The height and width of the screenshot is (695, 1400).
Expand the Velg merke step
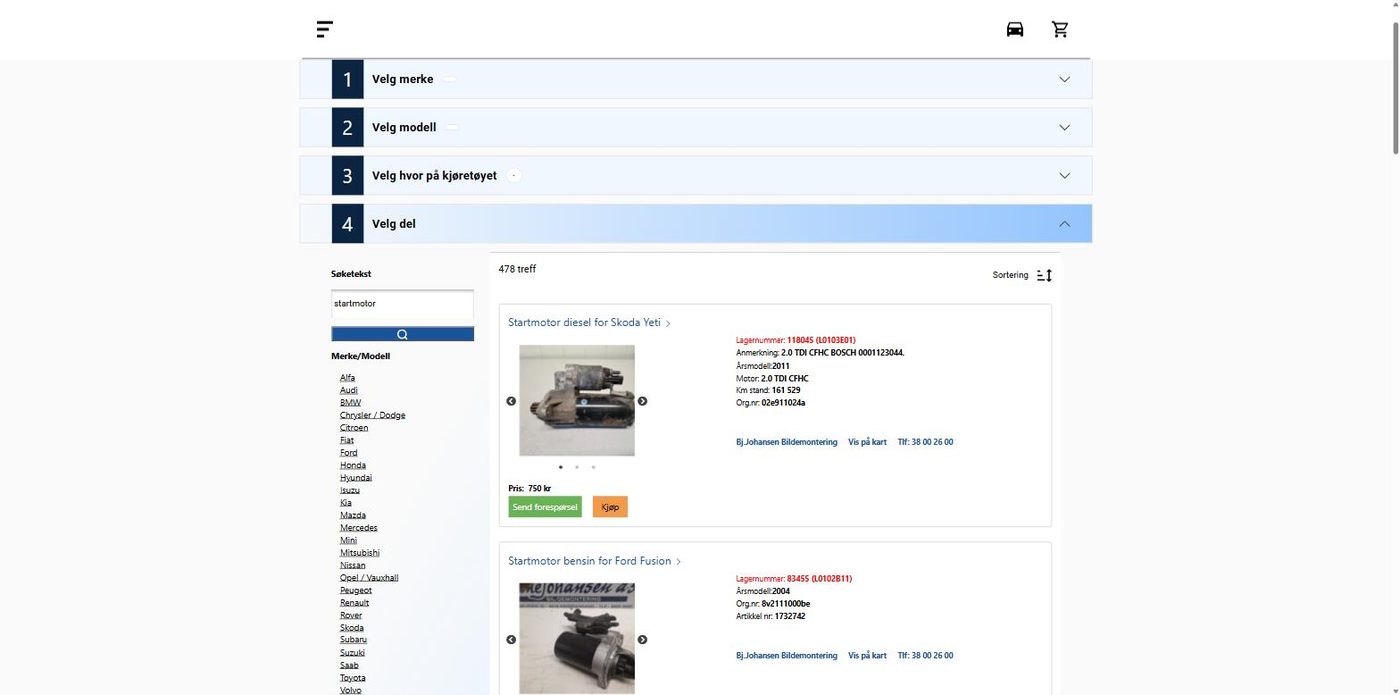click(696, 79)
